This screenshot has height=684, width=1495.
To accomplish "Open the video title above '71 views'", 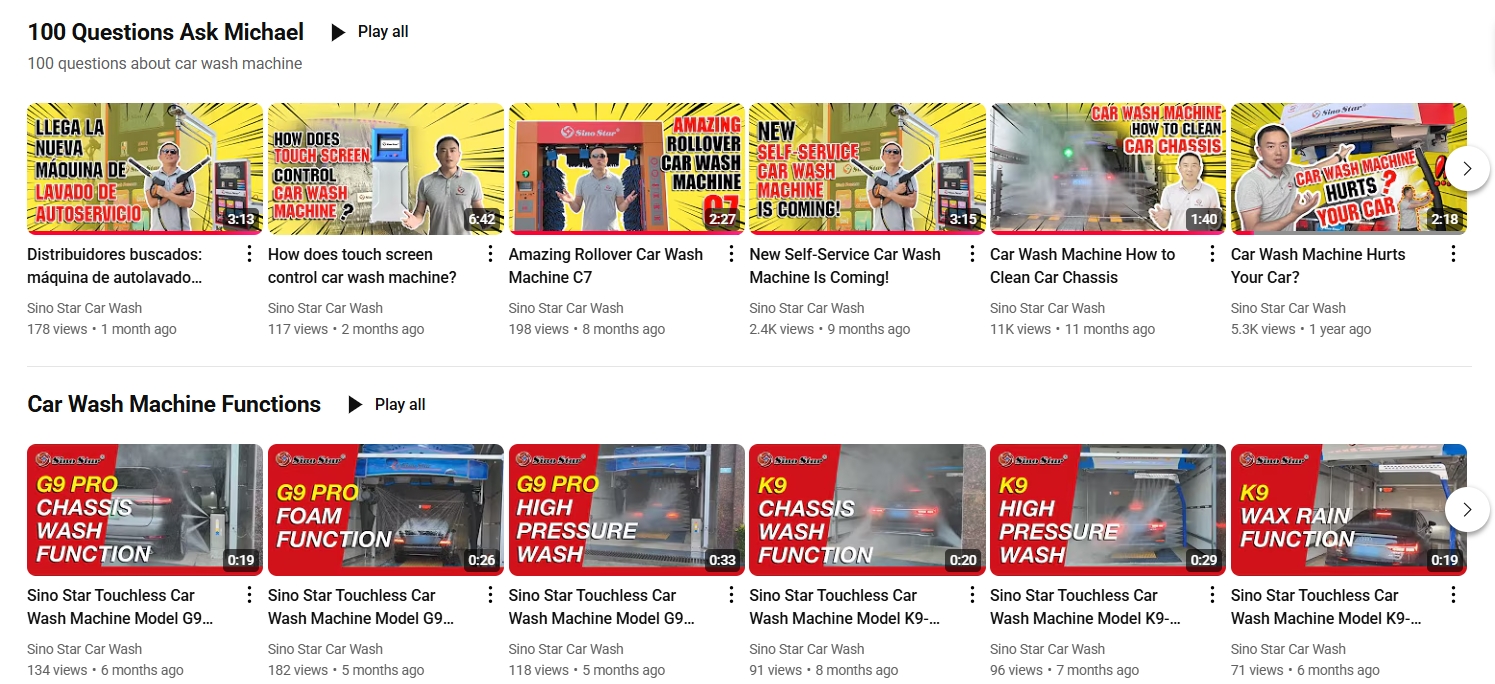I will (x=1327, y=607).
